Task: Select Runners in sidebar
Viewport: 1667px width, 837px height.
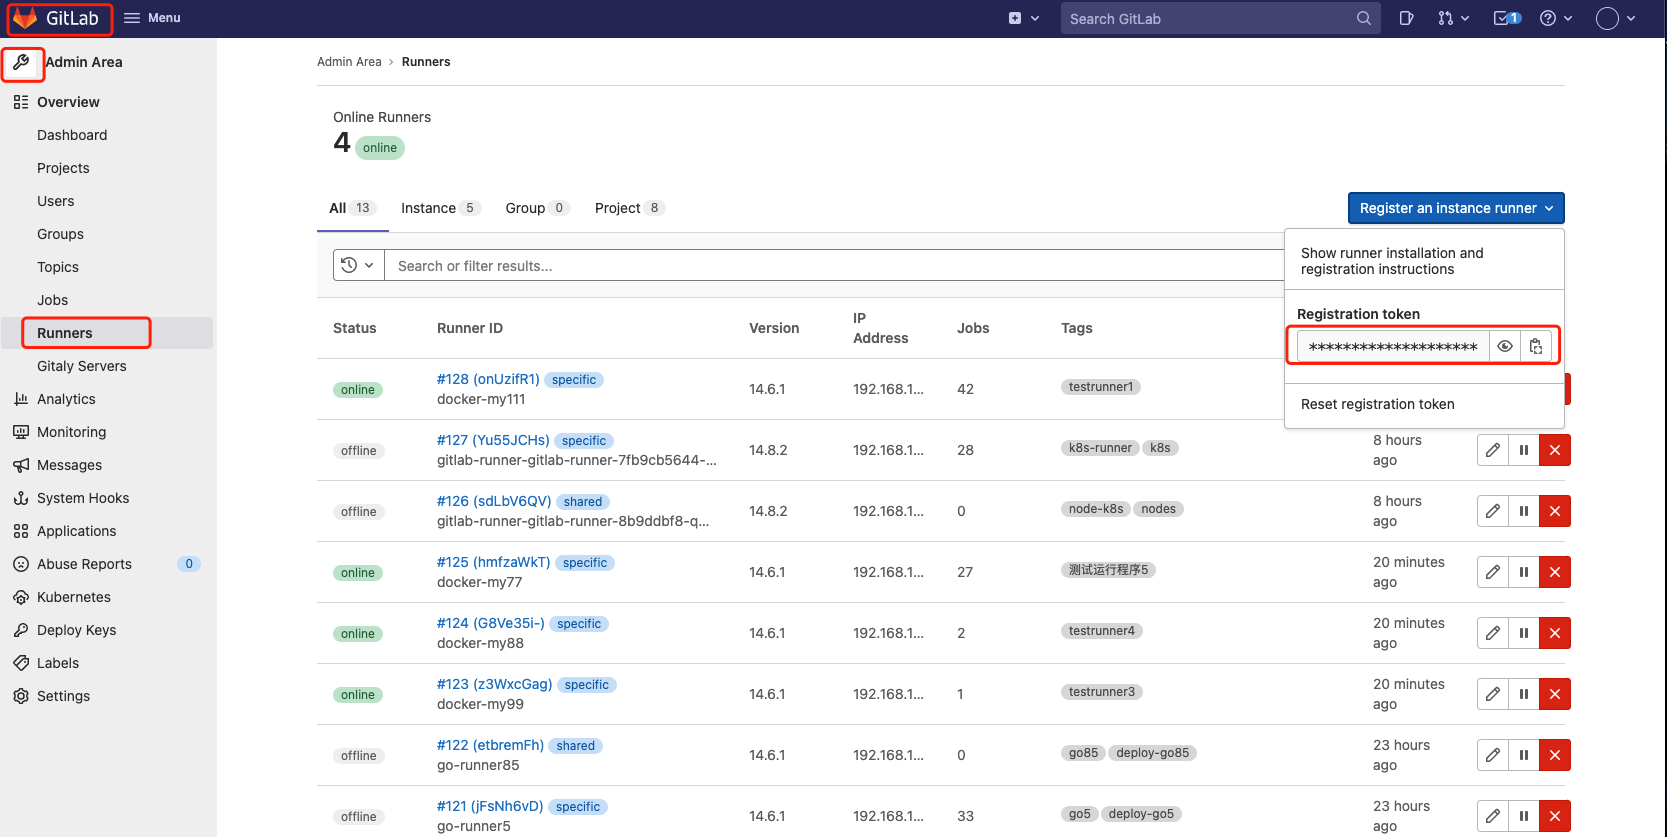Action: (65, 333)
